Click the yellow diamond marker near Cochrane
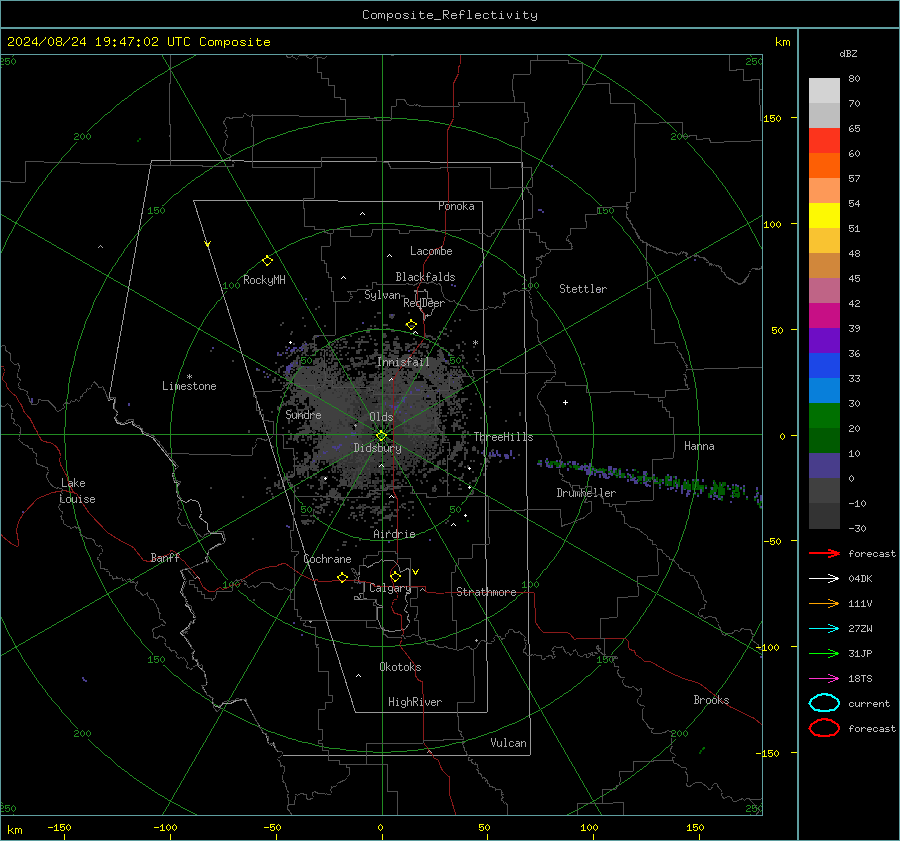900x841 pixels. [343, 577]
